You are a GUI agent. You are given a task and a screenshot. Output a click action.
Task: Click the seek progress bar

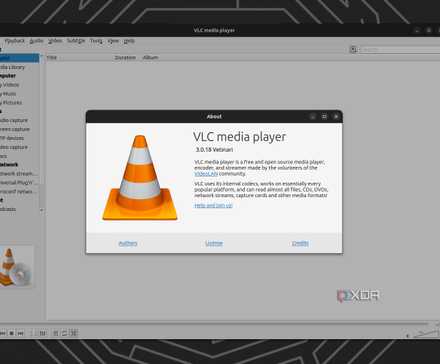tap(213, 323)
